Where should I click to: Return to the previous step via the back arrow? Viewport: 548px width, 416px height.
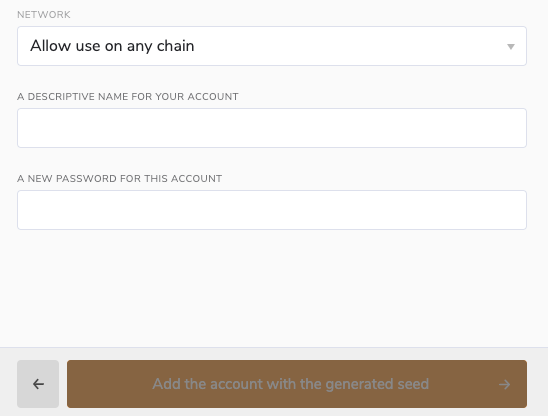[38, 384]
